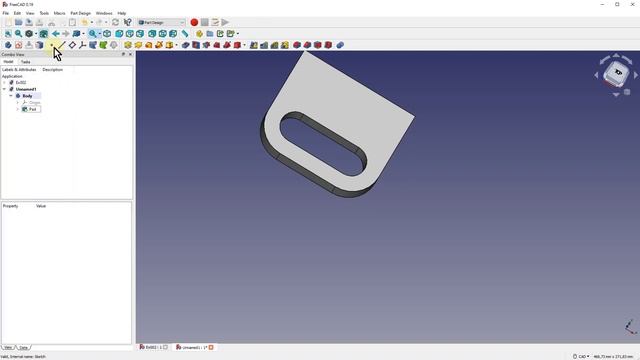Set the left view icon

pos(173,34)
